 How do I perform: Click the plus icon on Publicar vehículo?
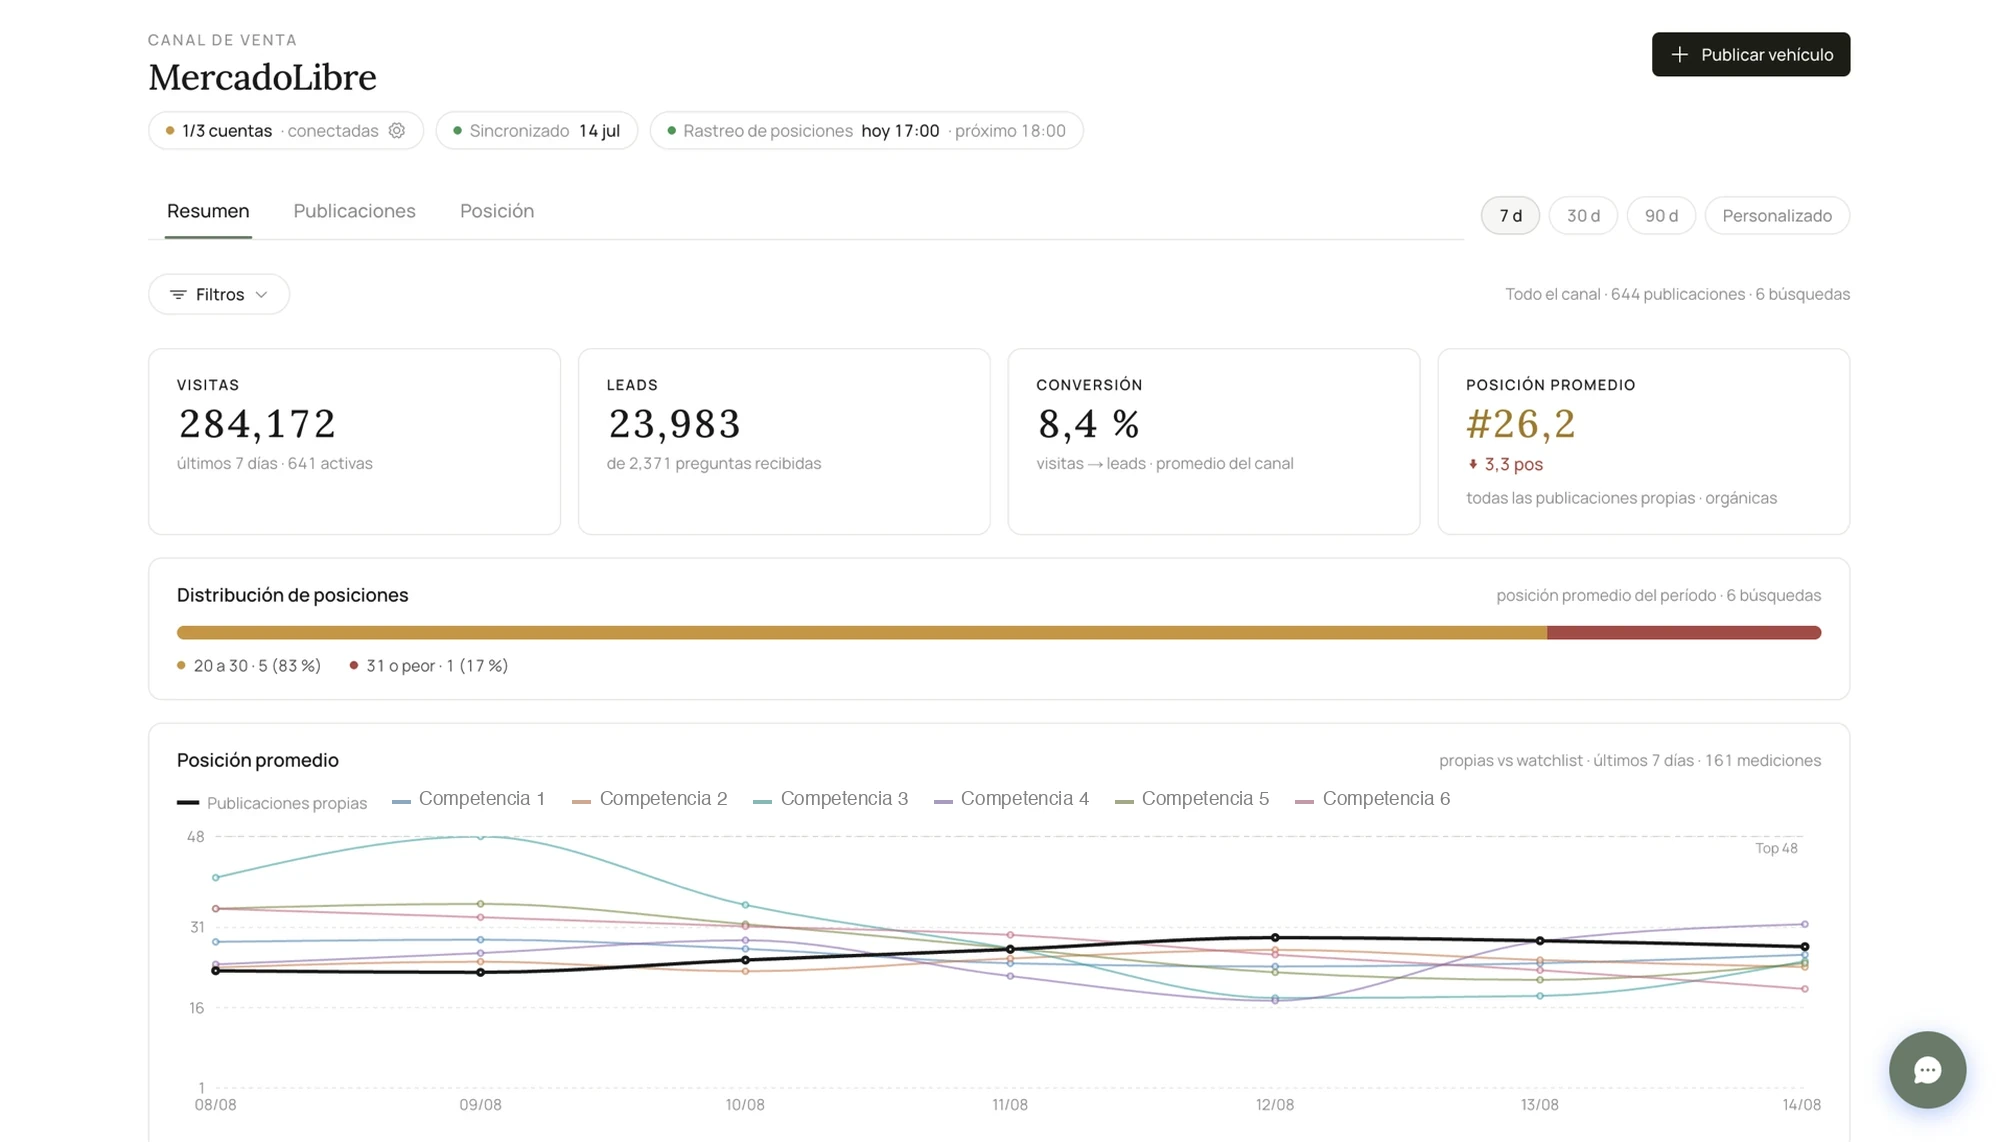pyautogui.click(x=1680, y=54)
